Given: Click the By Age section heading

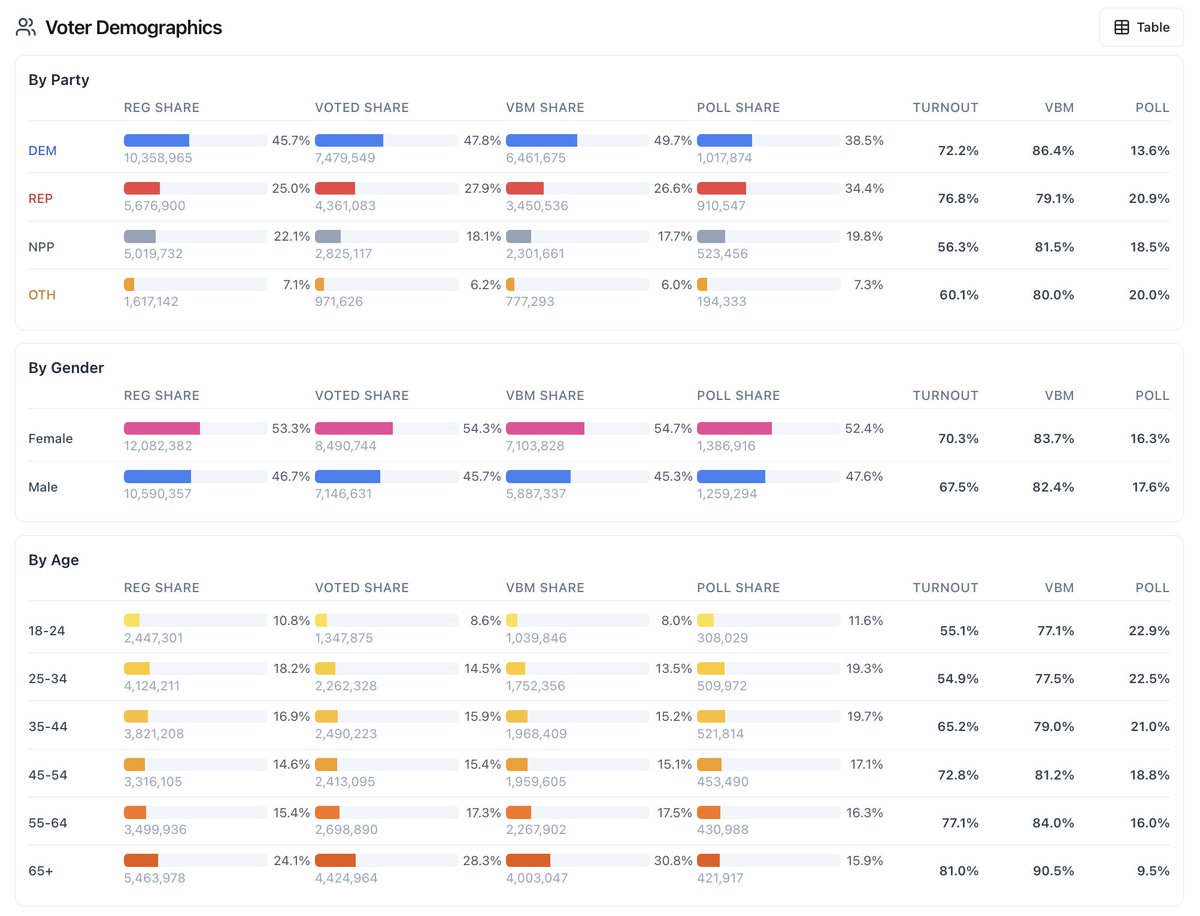Looking at the screenshot, I should [54, 560].
